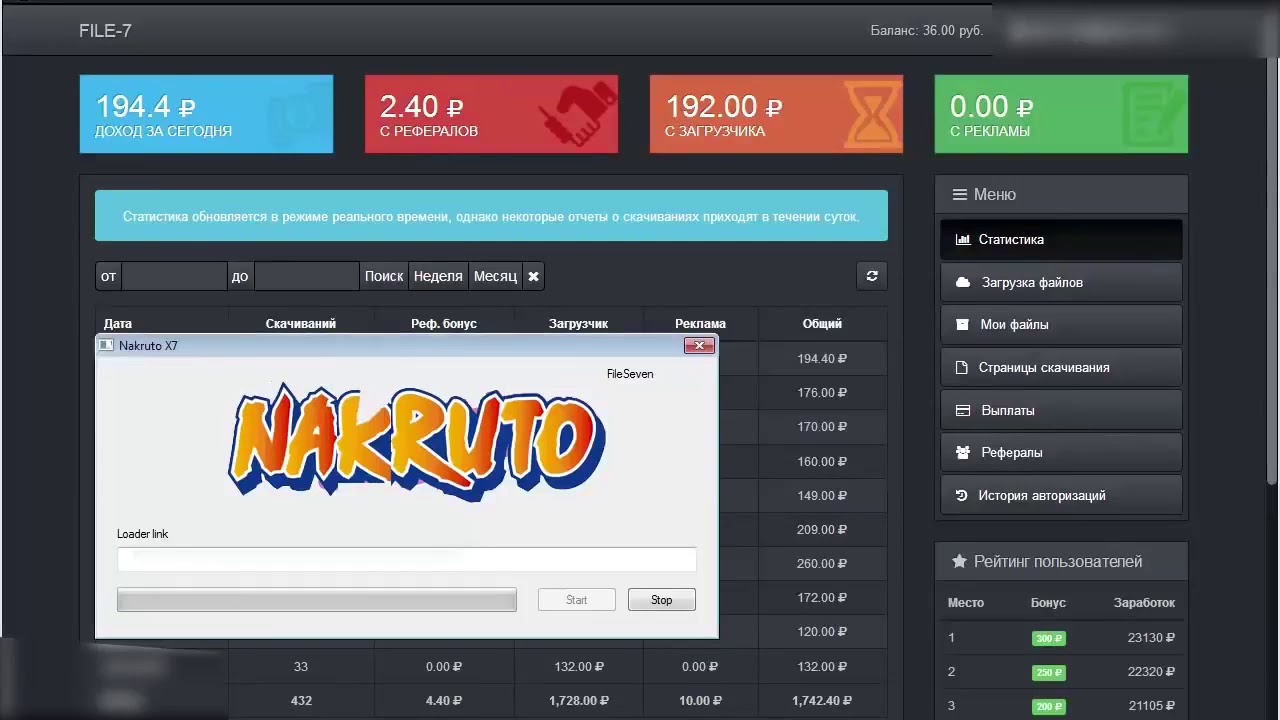Click the refresh statistics icon button
1280x720 pixels.
point(872,276)
